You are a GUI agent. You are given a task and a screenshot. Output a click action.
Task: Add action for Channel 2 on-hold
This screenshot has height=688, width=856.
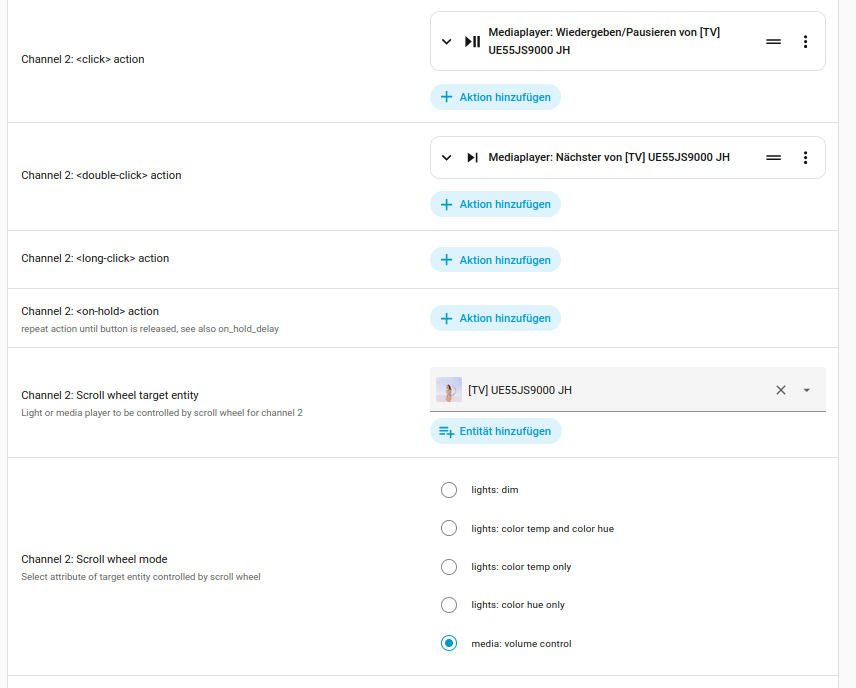(x=496, y=318)
